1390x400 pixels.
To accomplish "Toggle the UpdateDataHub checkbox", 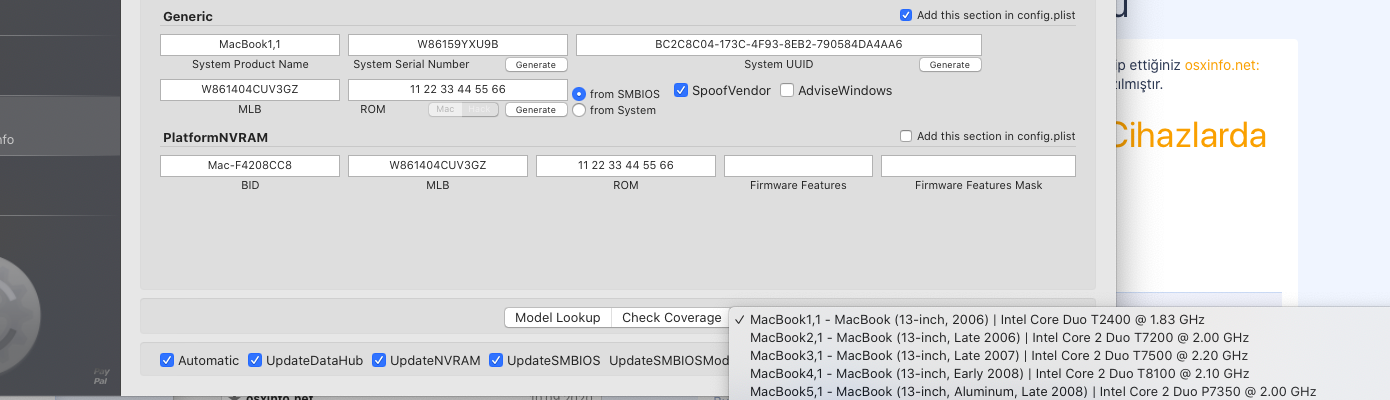I will tap(255, 360).
